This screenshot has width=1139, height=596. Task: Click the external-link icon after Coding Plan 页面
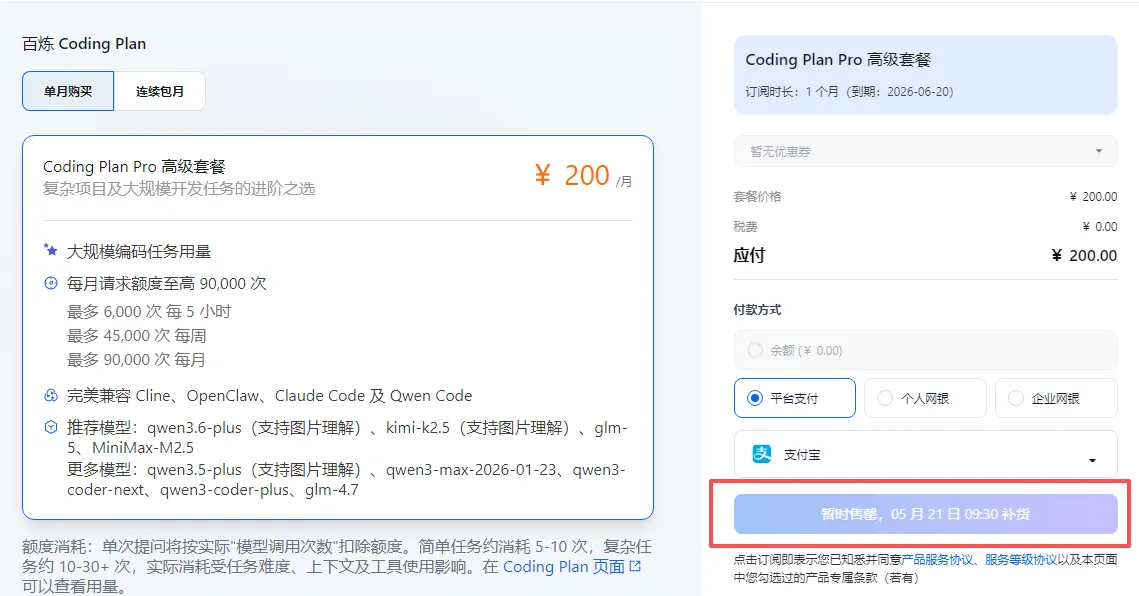pos(635,566)
